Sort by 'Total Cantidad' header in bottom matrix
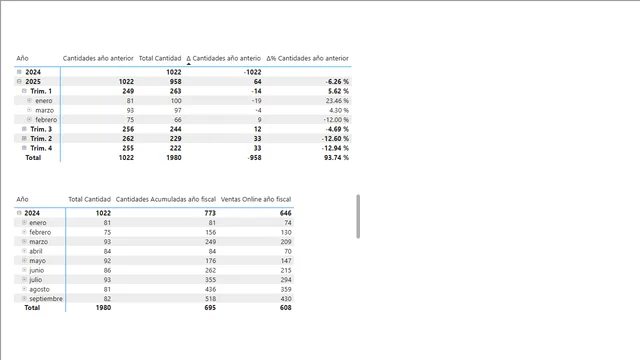 click(89, 199)
